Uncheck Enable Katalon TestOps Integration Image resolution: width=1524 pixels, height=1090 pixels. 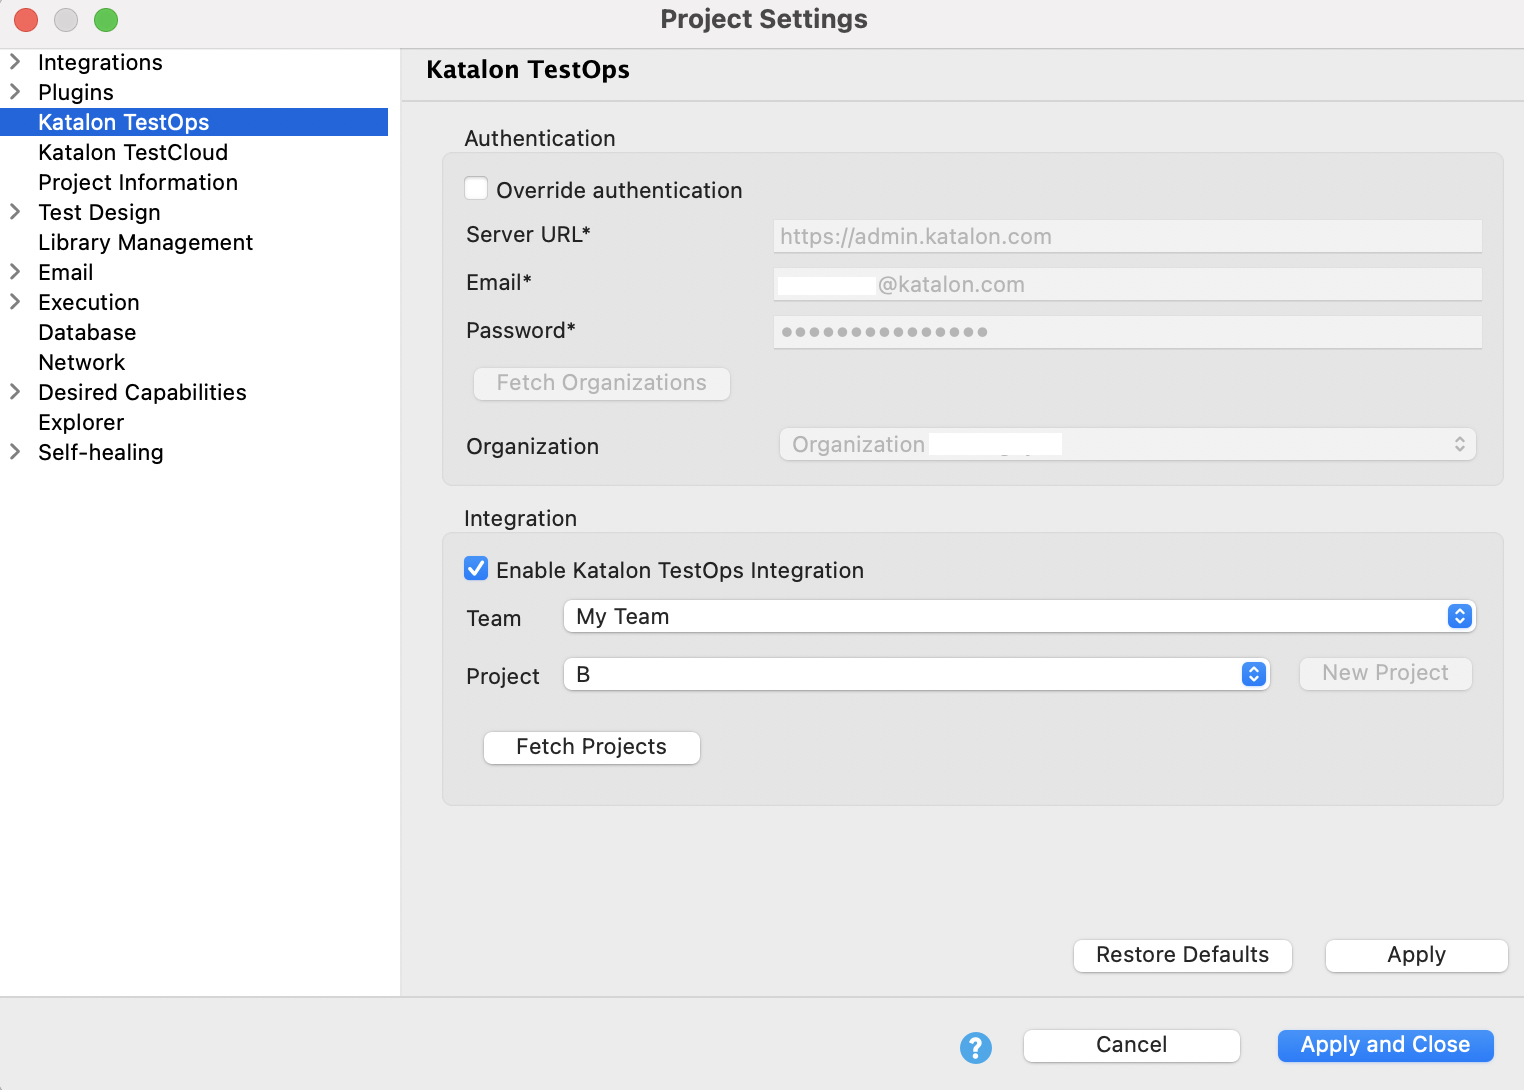point(476,569)
